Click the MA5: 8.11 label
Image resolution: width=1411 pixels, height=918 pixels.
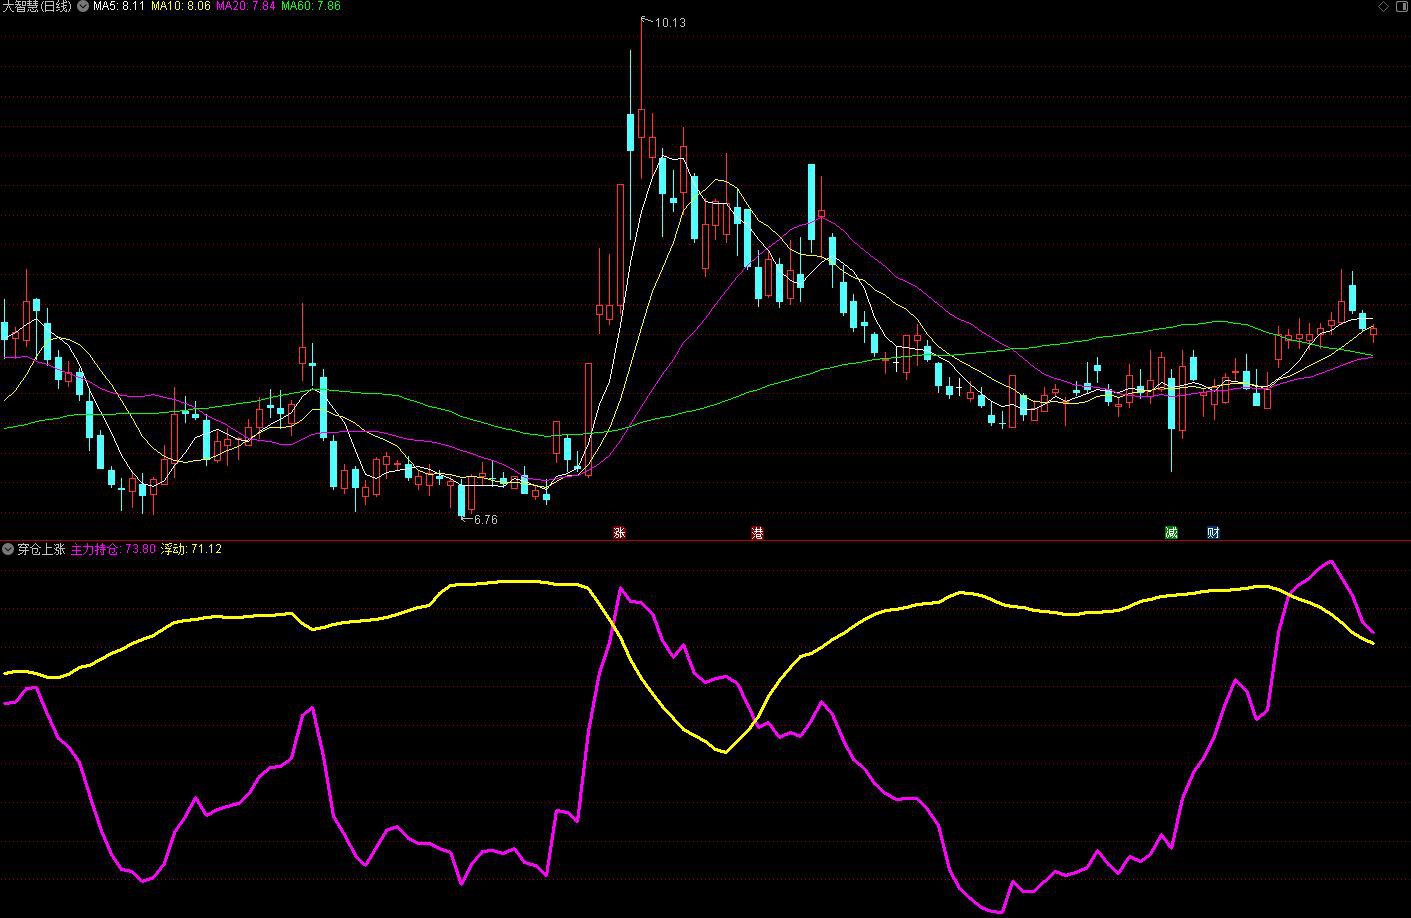119,6
